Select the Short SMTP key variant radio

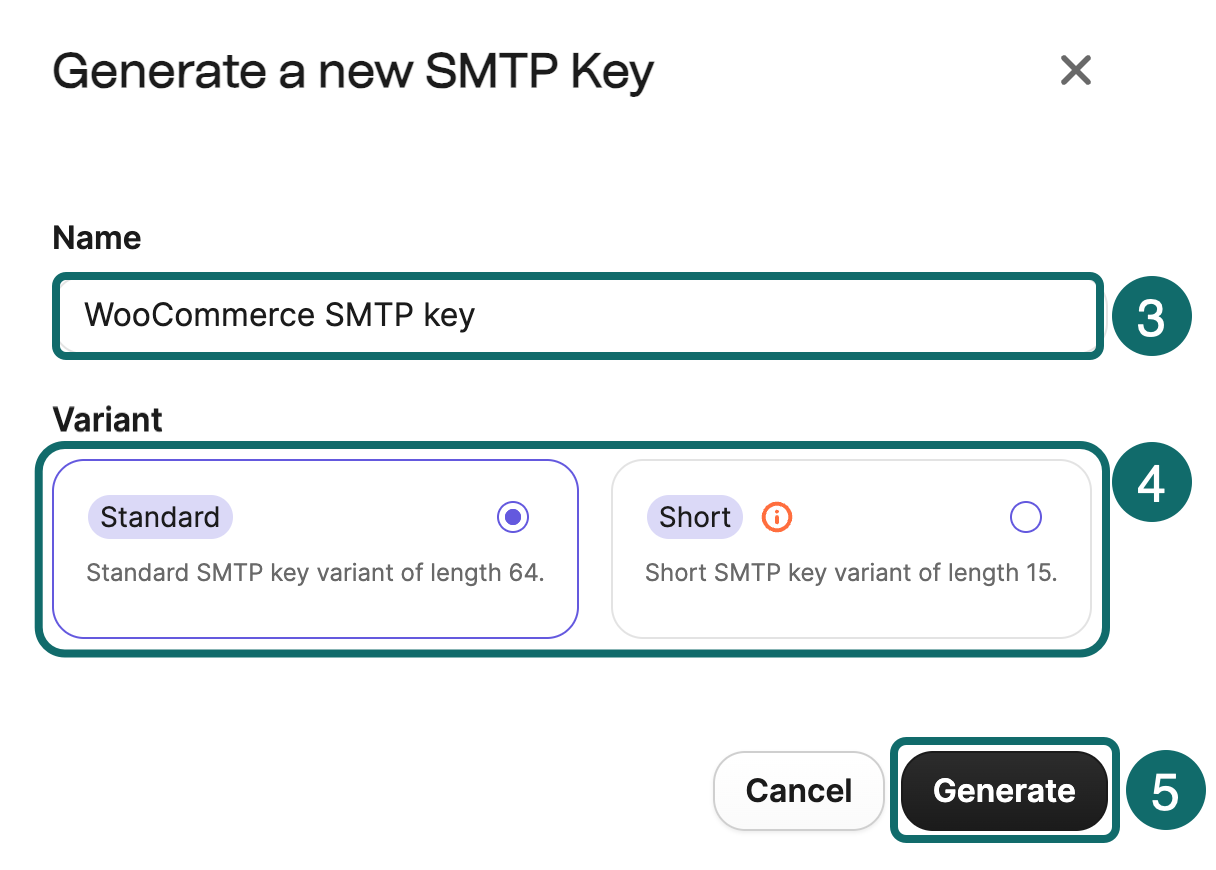1026,517
